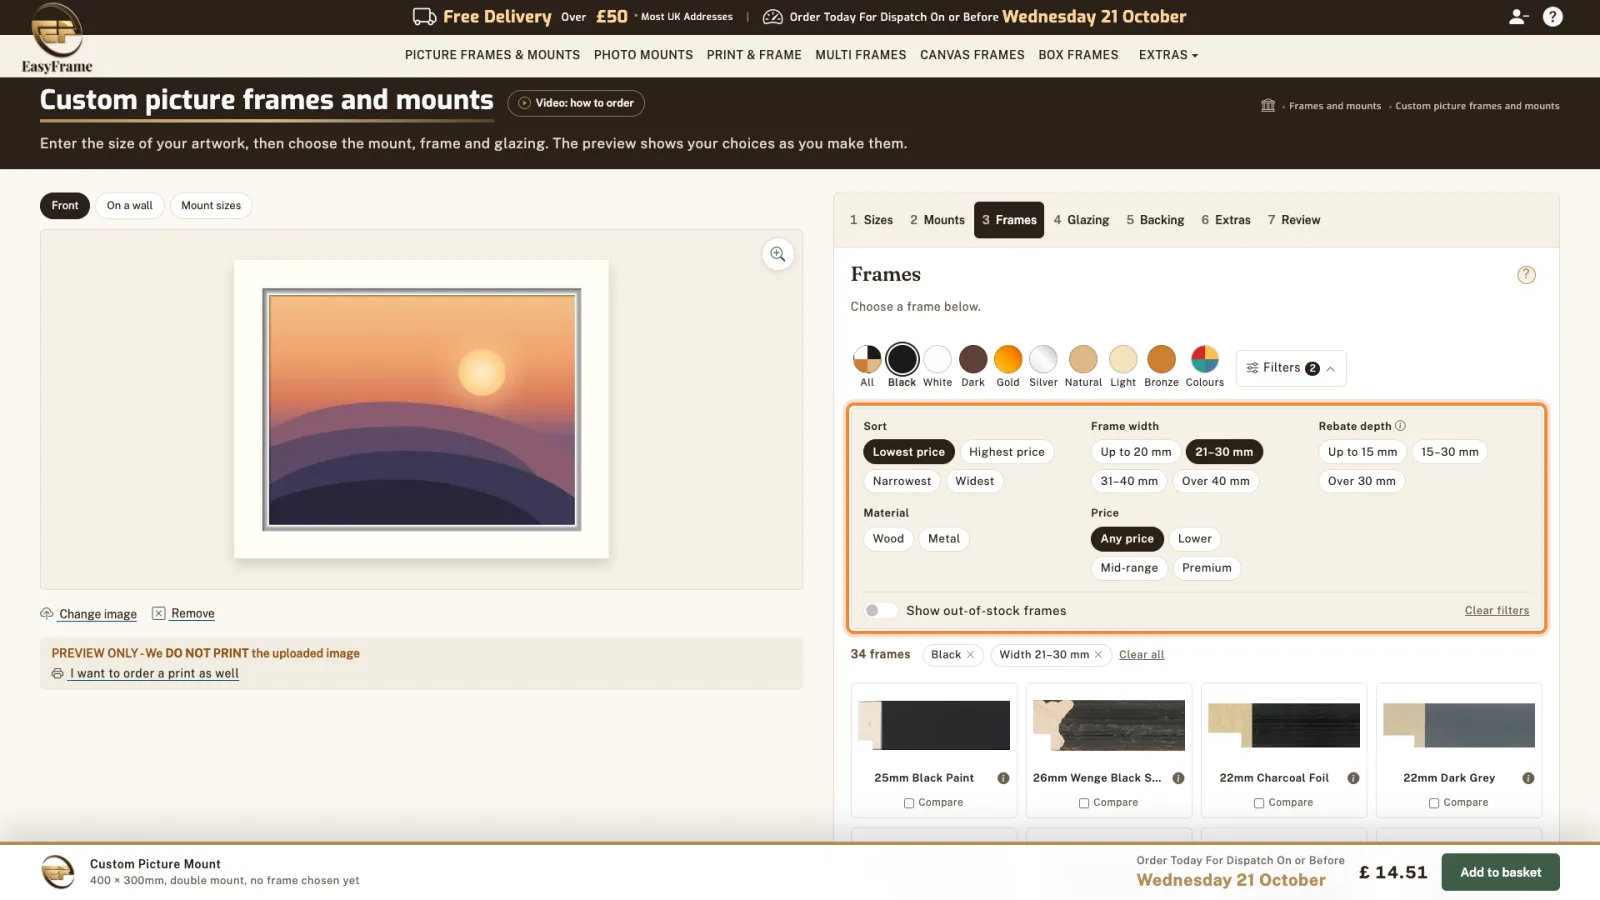
Task: Check Compare for 25mm Black Paint
Action: click(x=909, y=803)
